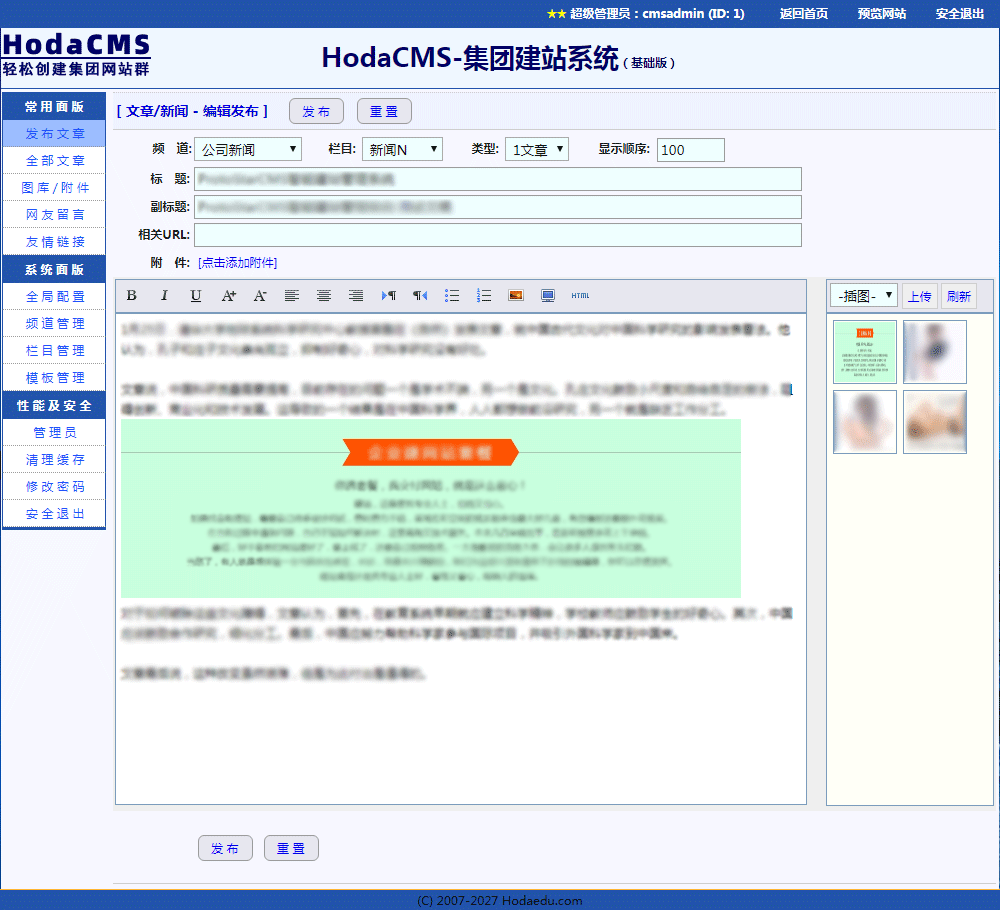Increase font size with A+ icon

coord(228,295)
